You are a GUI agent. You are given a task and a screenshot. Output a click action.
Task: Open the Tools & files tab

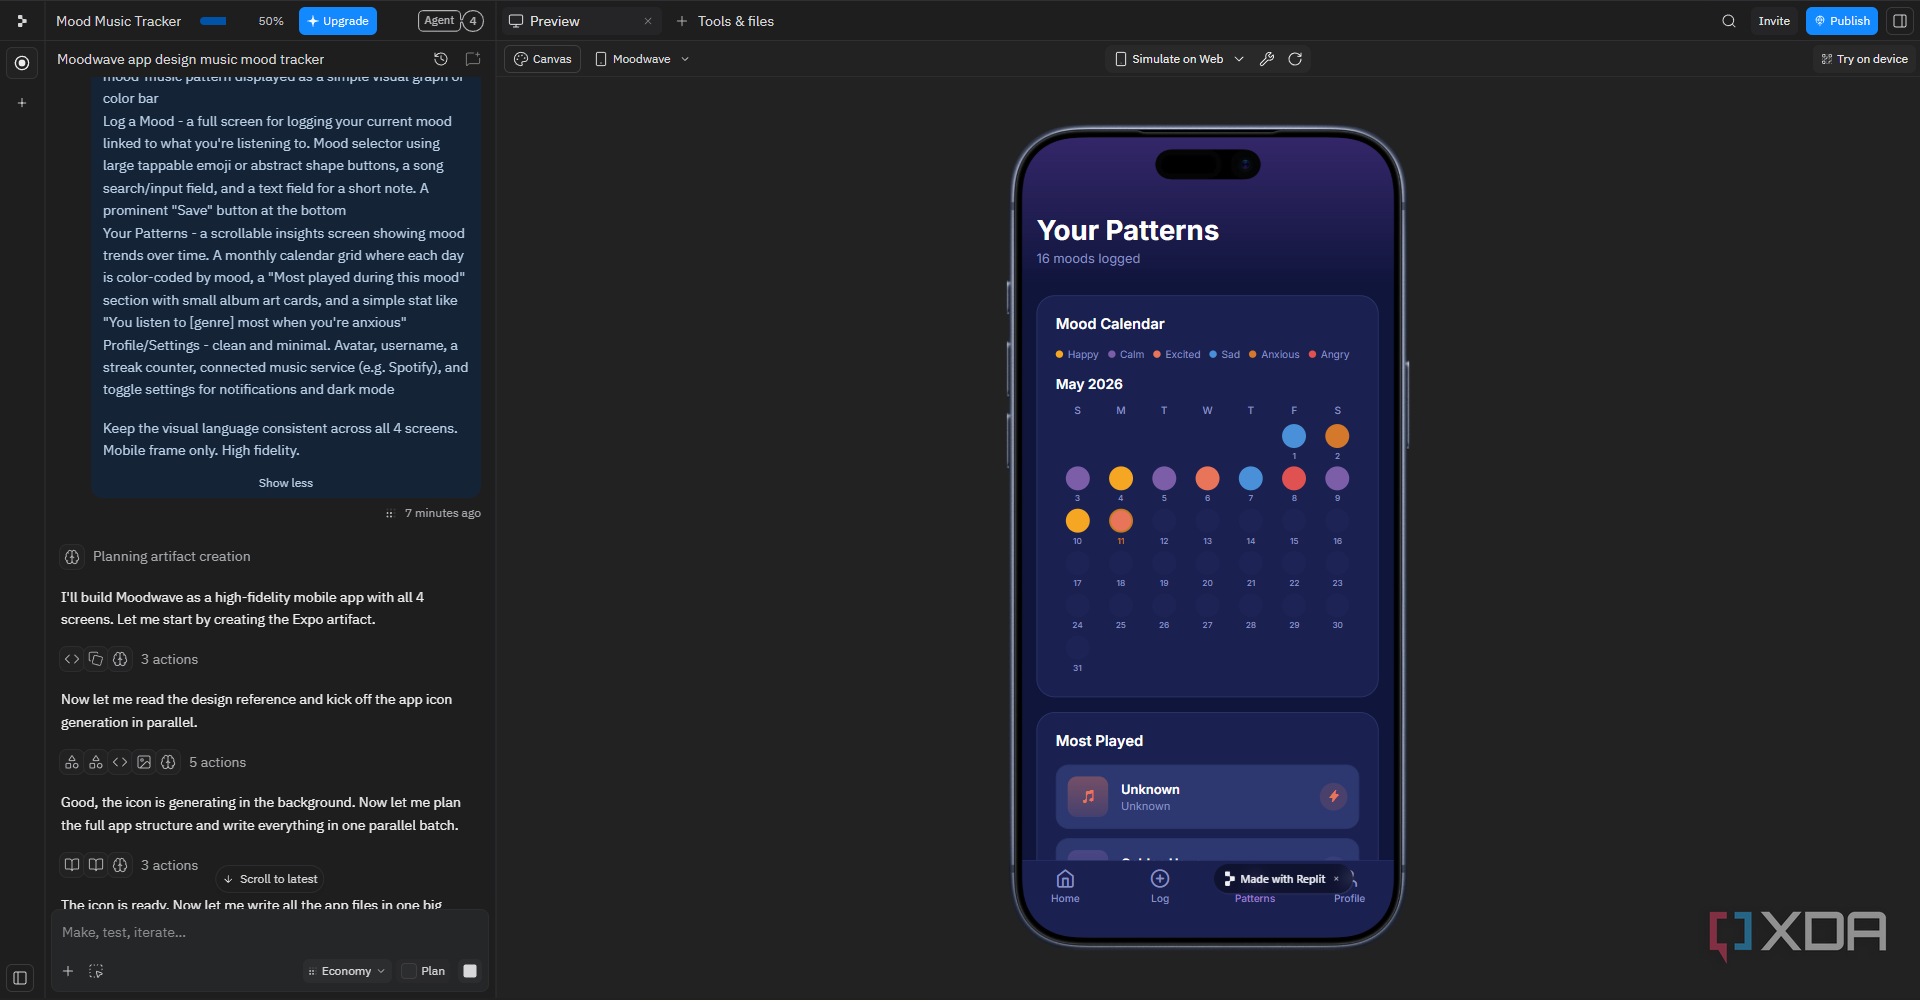726,21
